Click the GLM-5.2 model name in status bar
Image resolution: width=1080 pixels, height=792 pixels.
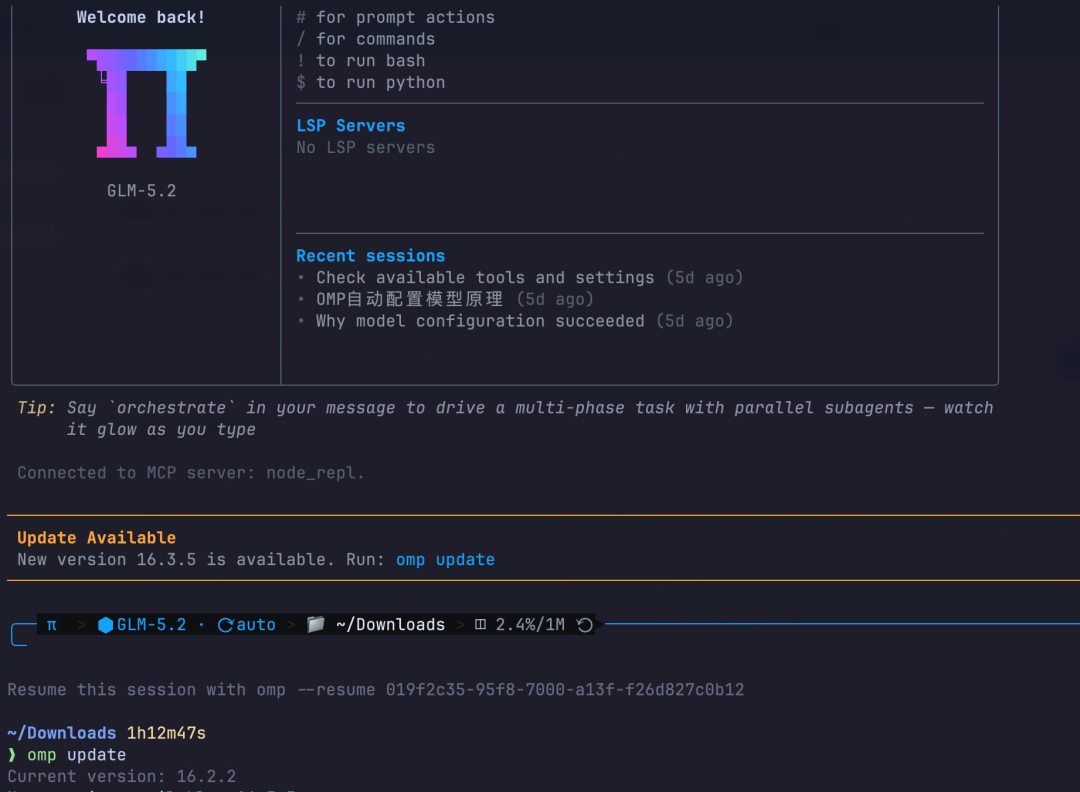(x=152, y=625)
